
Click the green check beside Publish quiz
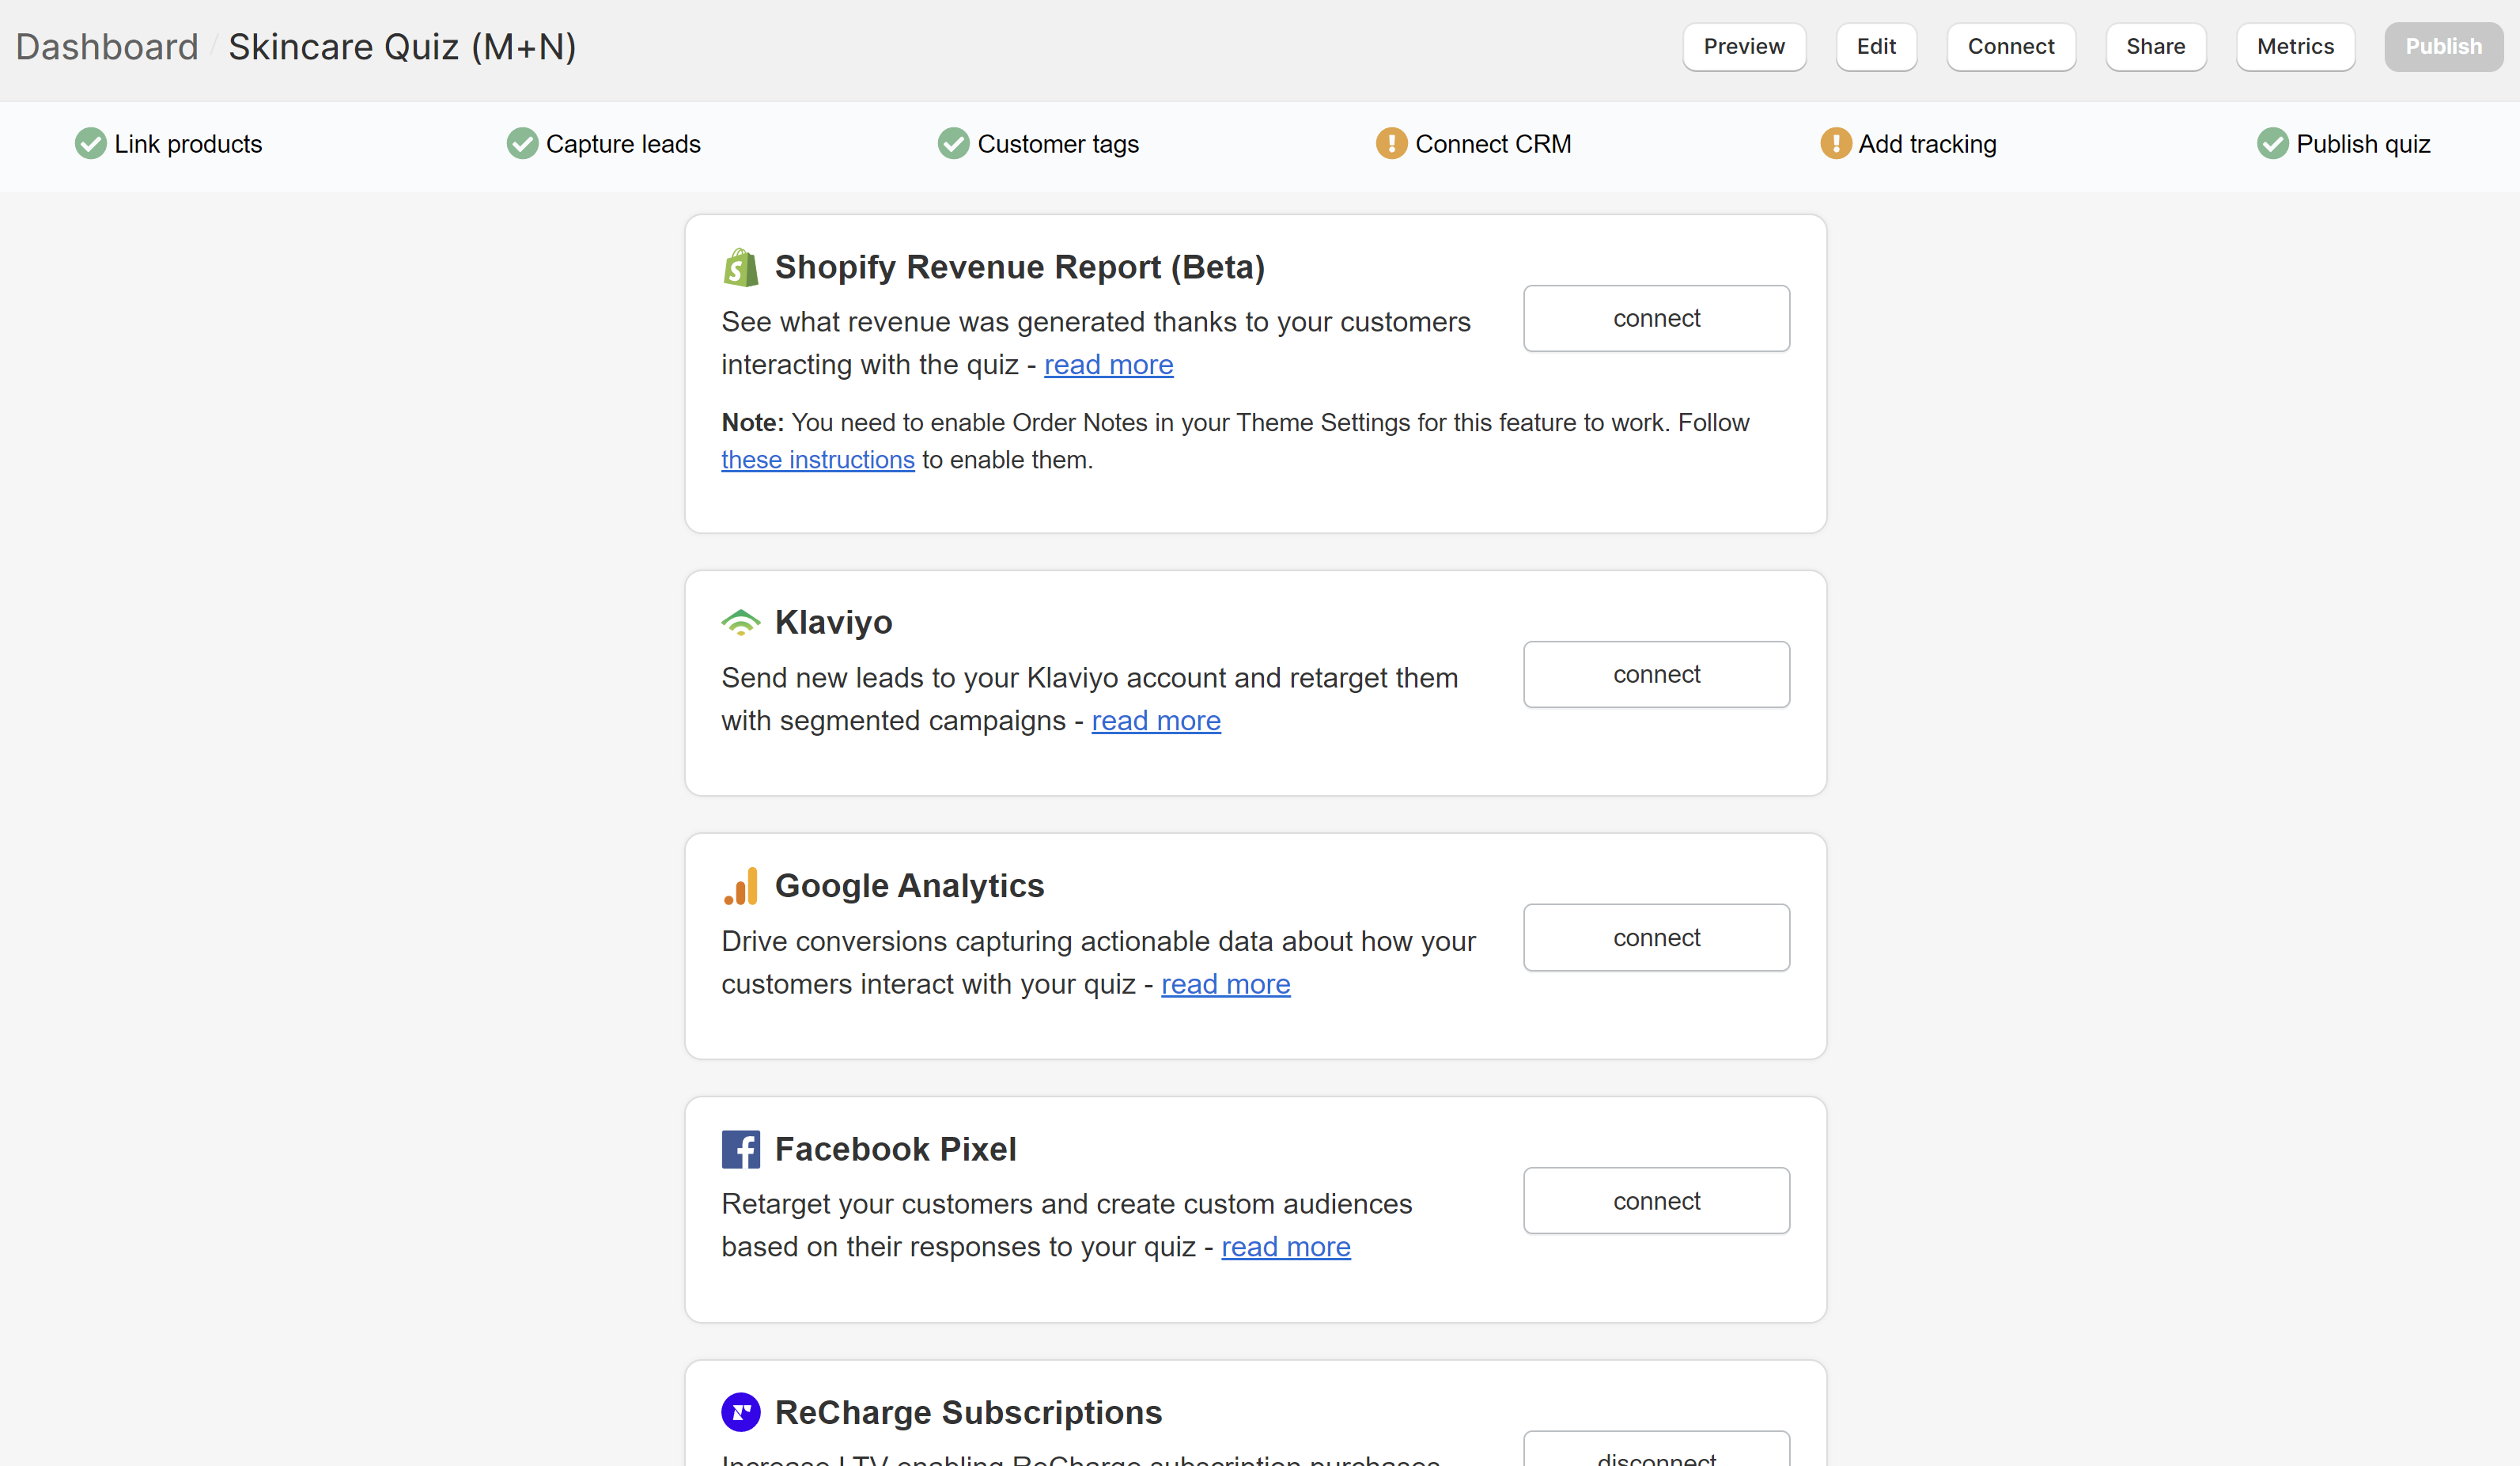2272,144
